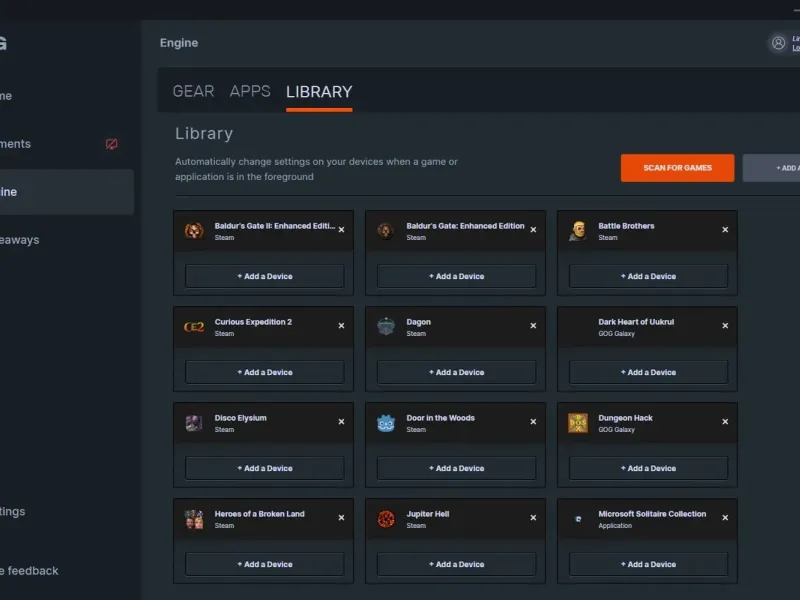Select the LIBRARY tab
800x600 pixels.
click(319, 92)
